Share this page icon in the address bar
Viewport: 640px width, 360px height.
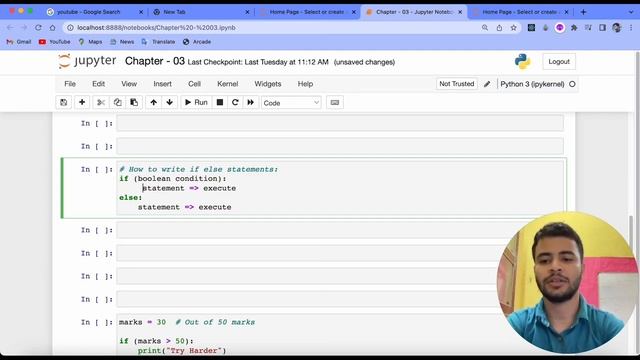click(499, 28)
